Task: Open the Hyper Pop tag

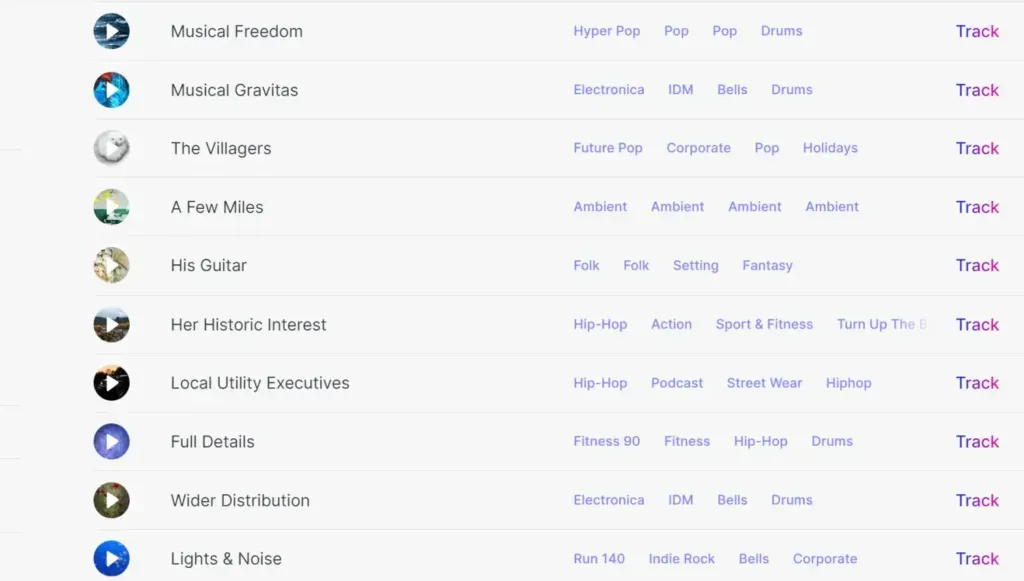Action: [607, 31]
